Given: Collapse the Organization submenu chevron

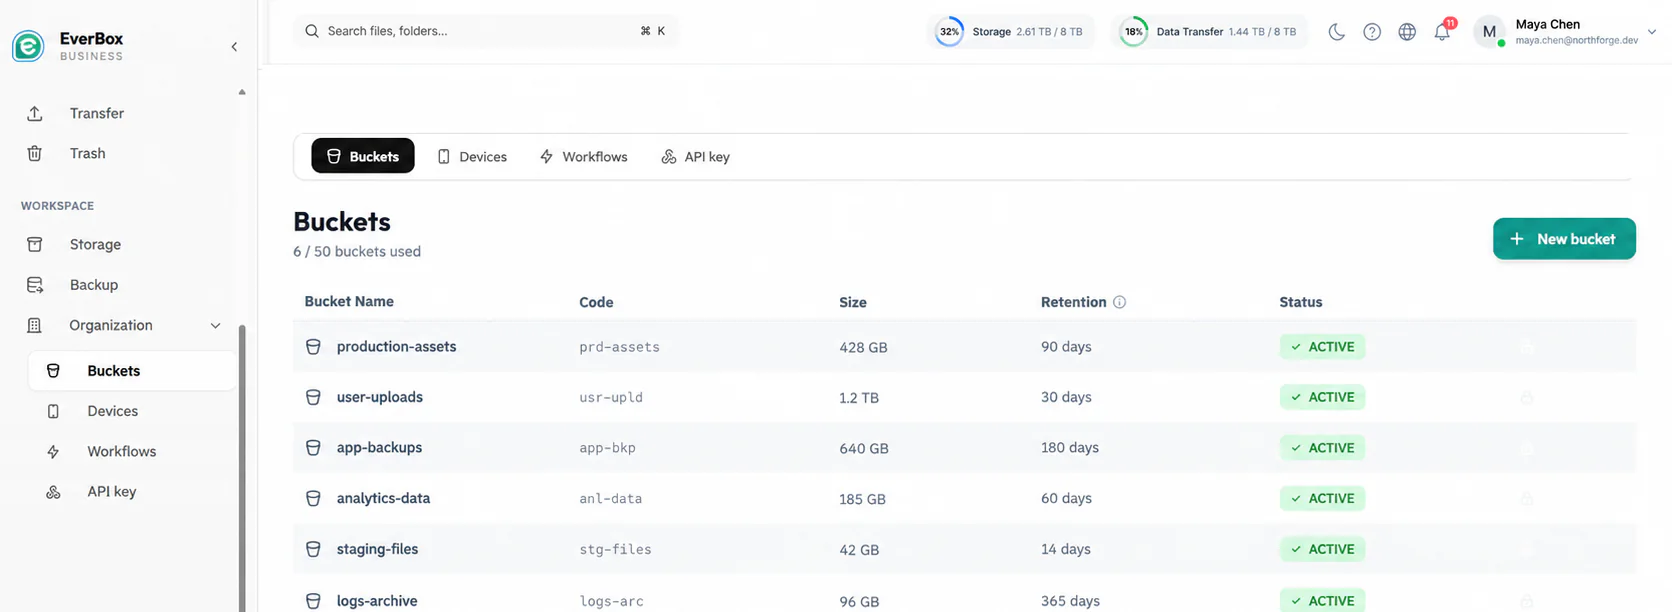Looking at the screenshot, I should (x=215, y=326).
